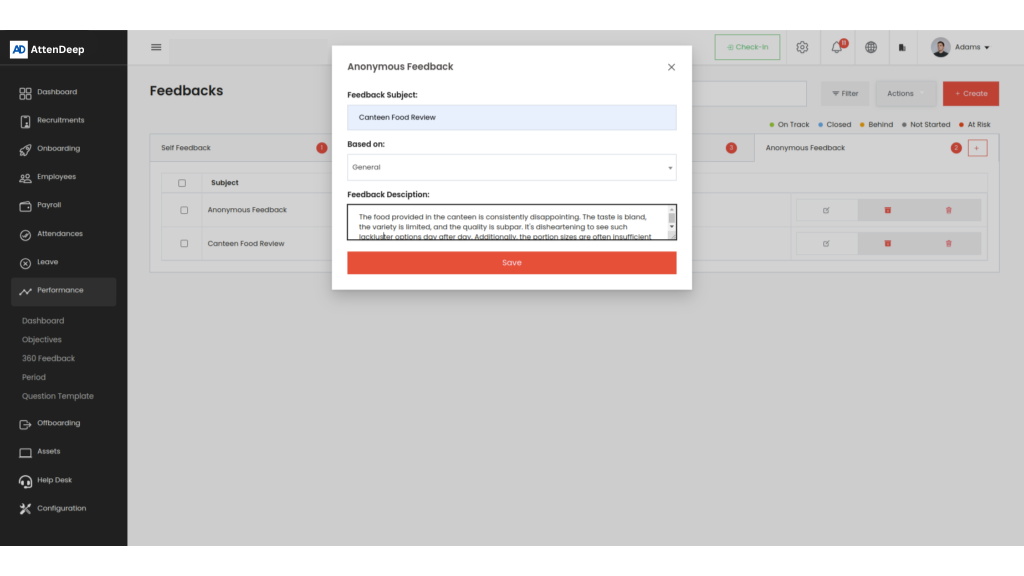Screen dimensions: 1024x576
Task: Delete the Canteen Food Review row
Action: (x=948, y=243)
